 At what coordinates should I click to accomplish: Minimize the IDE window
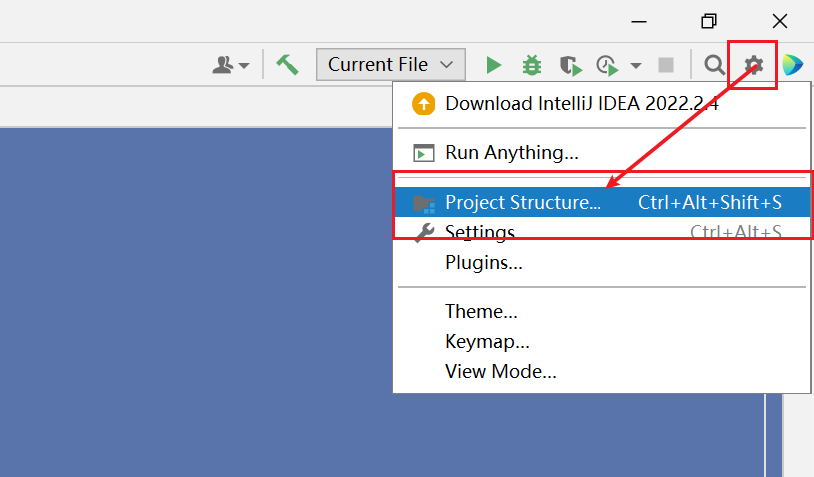coord(639,21)
